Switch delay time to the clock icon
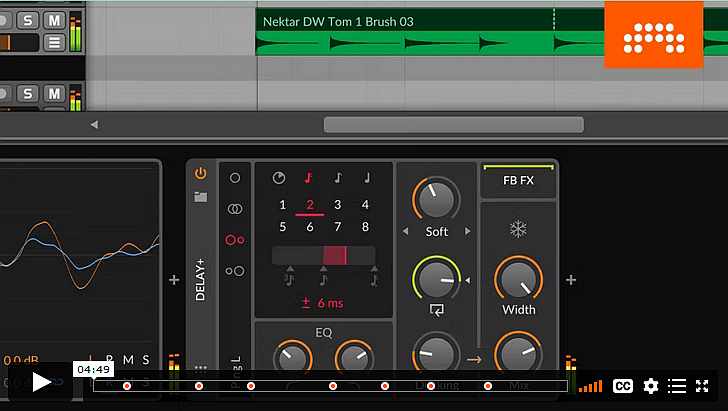 click(279, 178)
